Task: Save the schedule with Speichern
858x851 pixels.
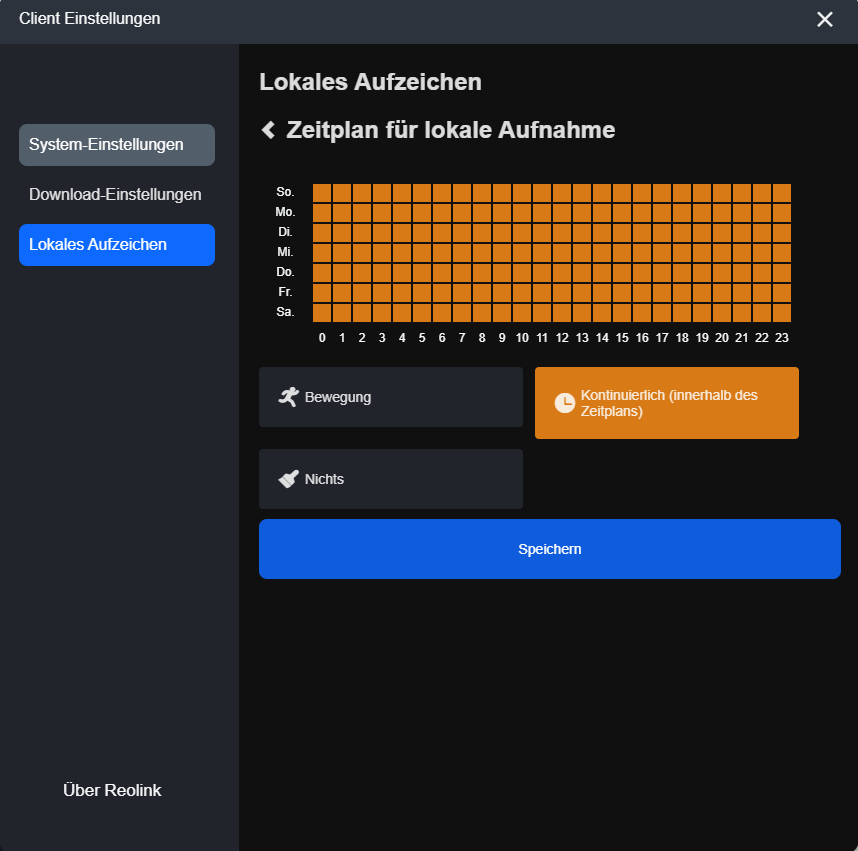Action: coord(549,549)
